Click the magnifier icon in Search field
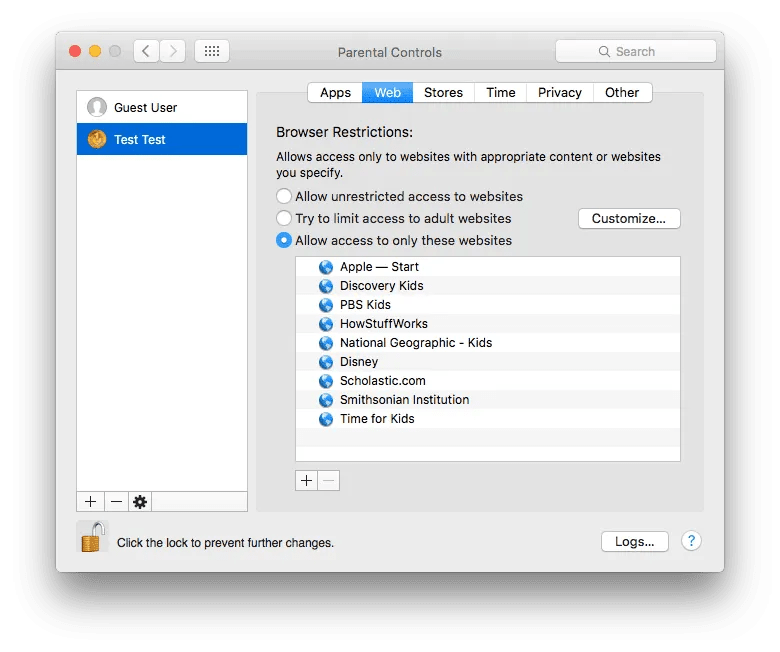Image resolution: width=780 pixels, height=652 pixels. point(604,51)
